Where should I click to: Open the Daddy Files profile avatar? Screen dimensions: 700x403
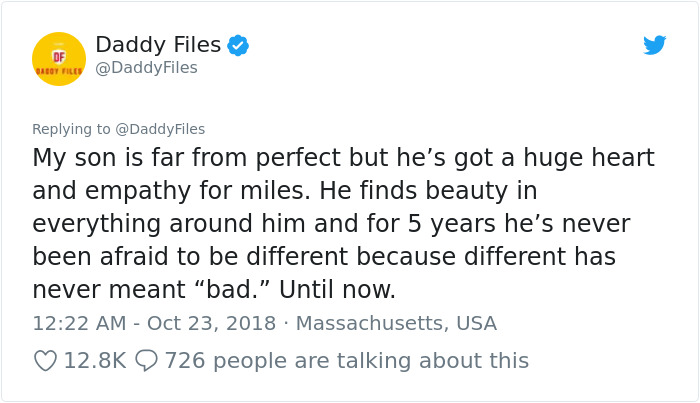tap(59, 58)
